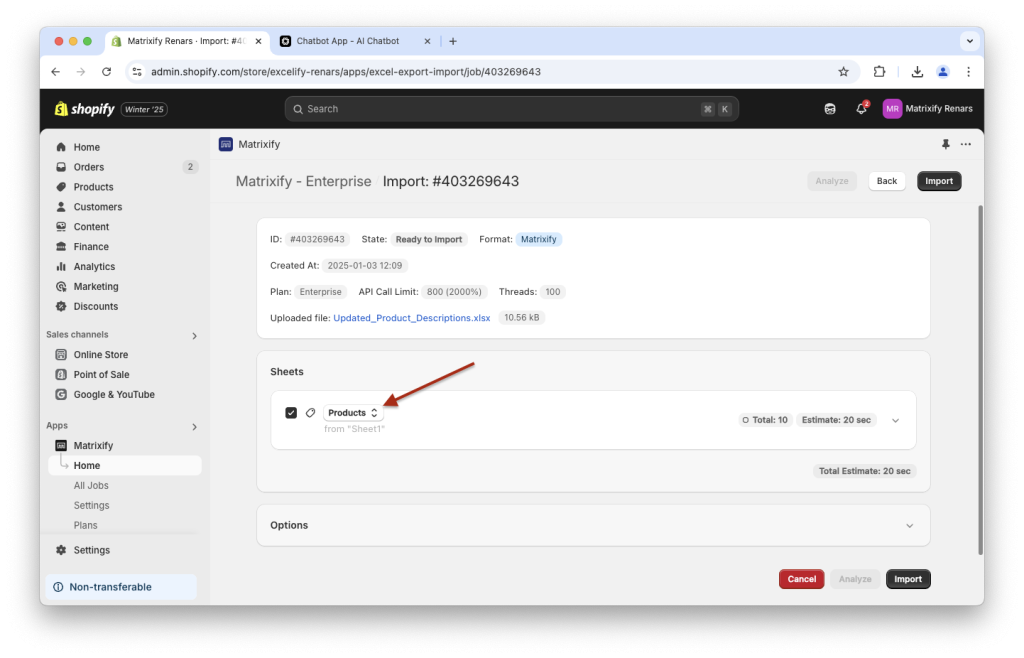Click the Matrixify app icon in the header
The image size is (1024, 658).
tap(225, 144)
